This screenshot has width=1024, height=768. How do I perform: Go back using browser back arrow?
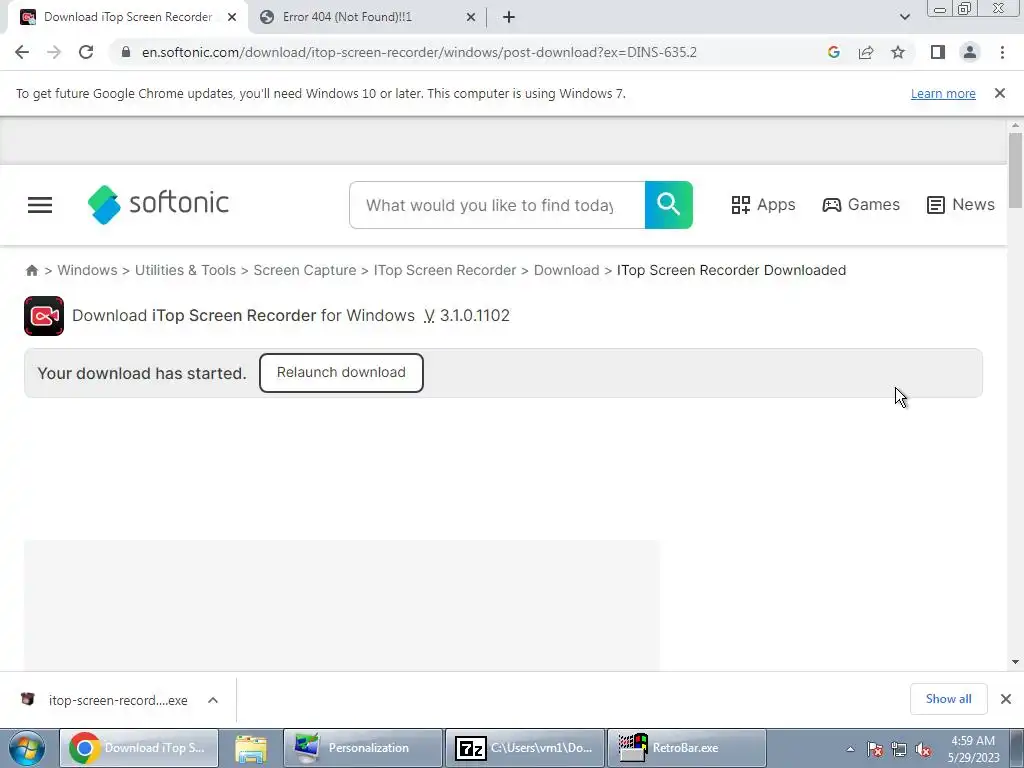click(22, 52)
